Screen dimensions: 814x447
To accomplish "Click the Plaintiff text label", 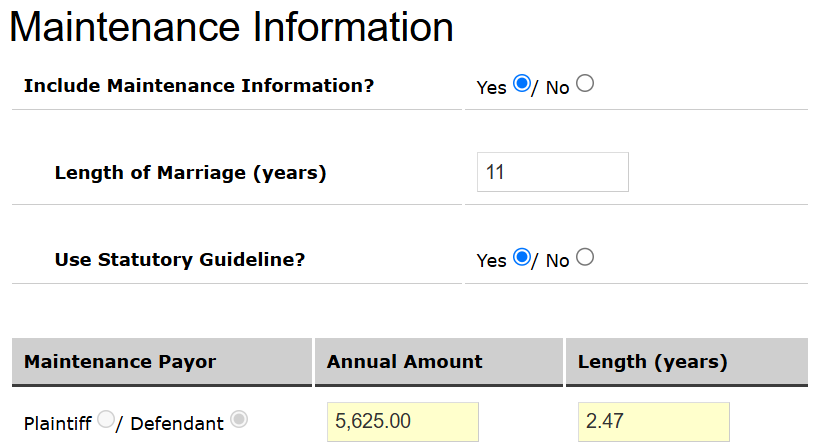I will (x=59, y=423).
